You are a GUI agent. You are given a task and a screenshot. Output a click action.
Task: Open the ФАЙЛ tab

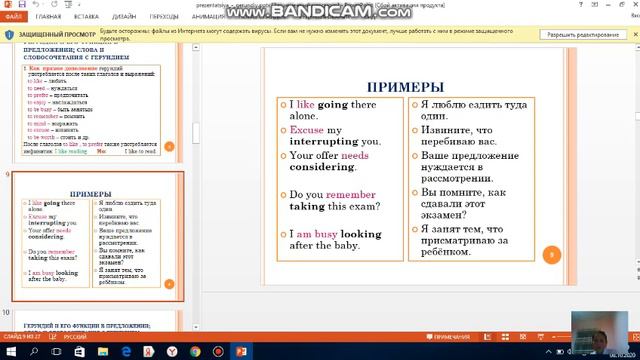[x=14, y=17]
